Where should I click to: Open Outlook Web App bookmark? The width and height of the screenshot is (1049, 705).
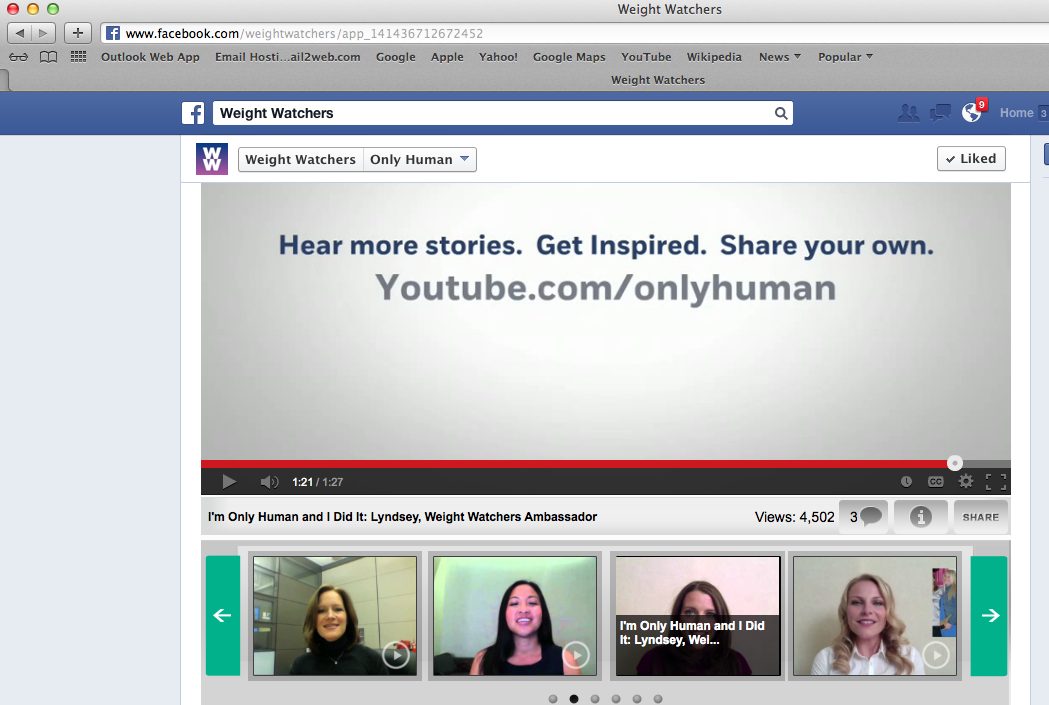point(151,57)
